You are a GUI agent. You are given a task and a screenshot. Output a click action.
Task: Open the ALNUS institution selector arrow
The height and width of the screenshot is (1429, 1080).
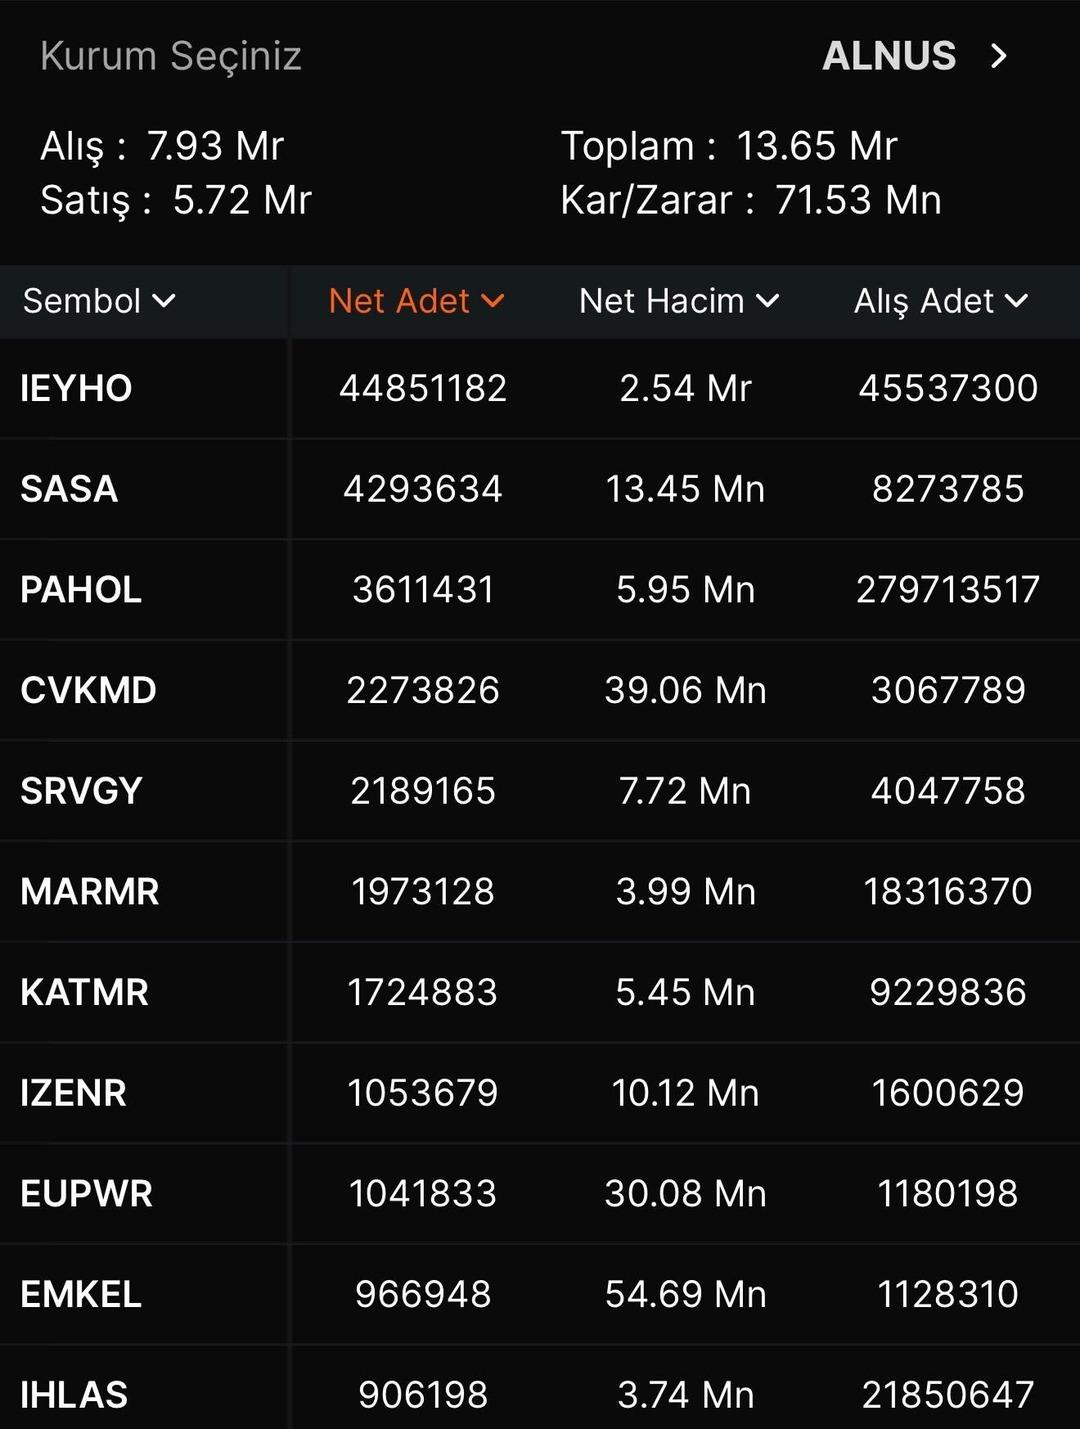(998, 56)
